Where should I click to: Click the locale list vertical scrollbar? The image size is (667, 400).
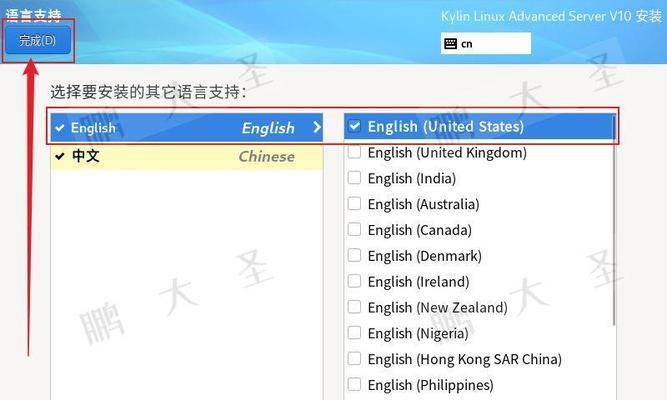point(614,220)
